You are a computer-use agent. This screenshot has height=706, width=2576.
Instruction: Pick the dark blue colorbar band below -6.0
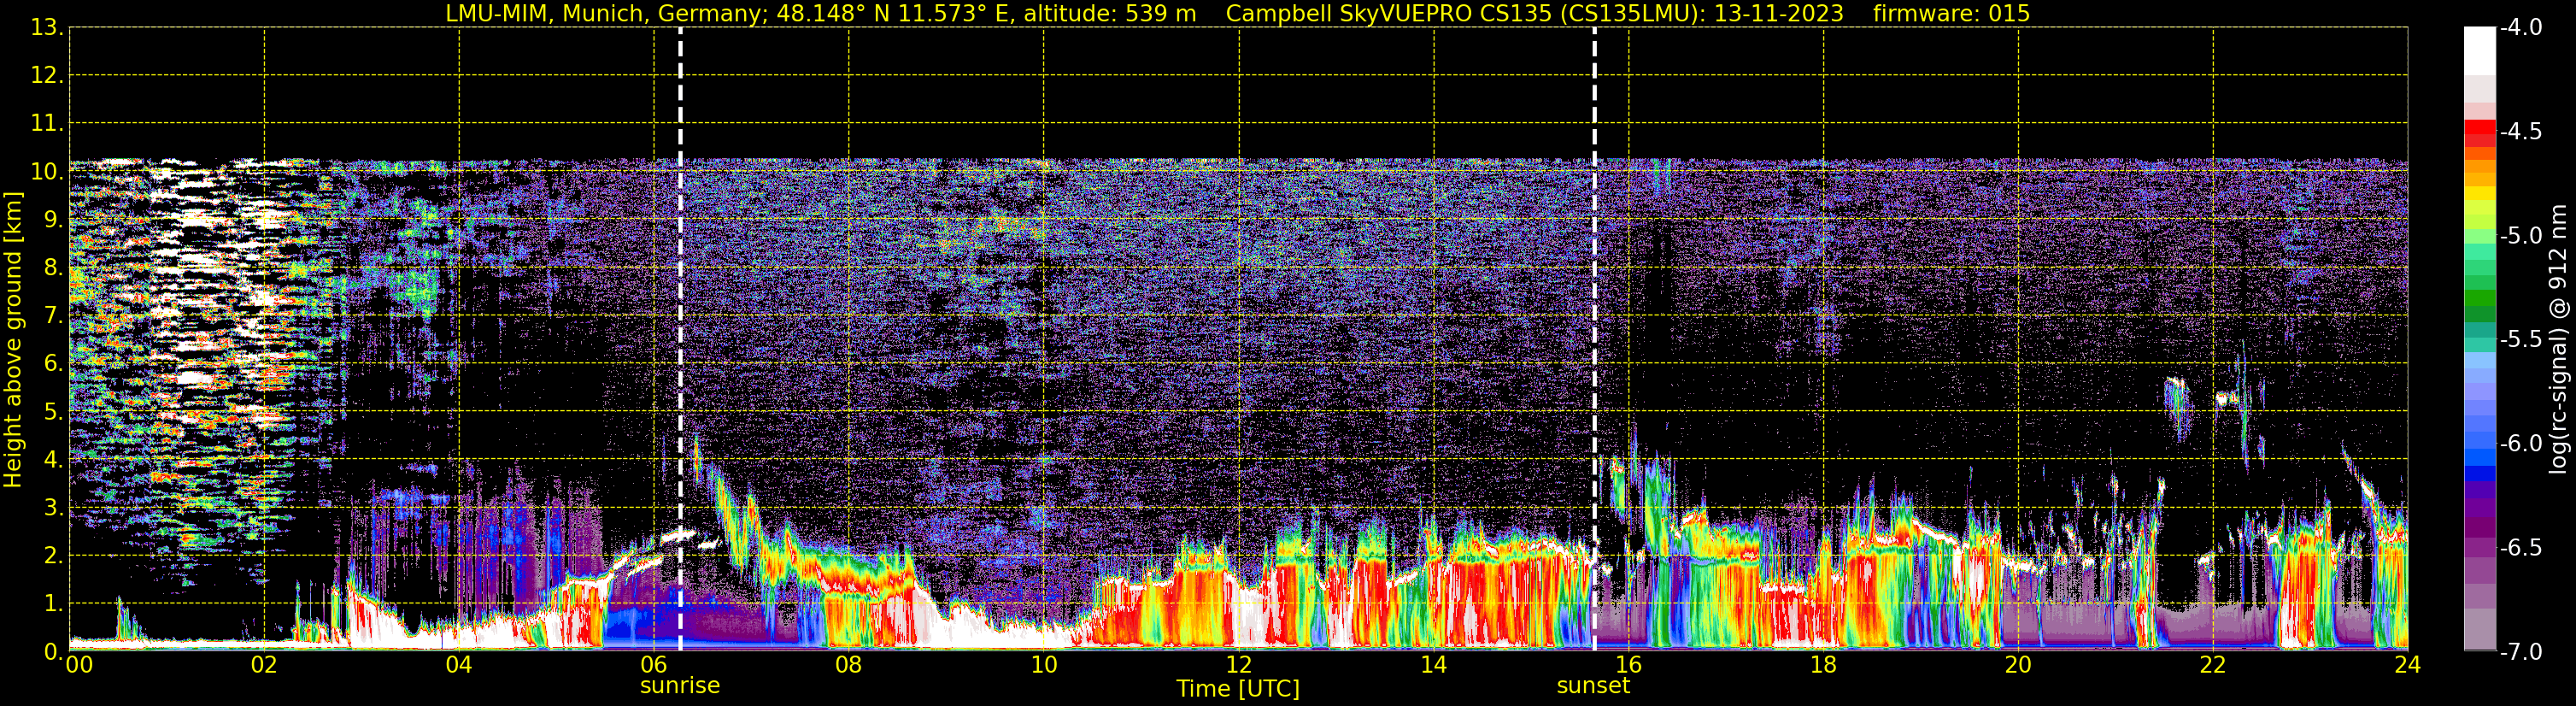pos(2479,474)
